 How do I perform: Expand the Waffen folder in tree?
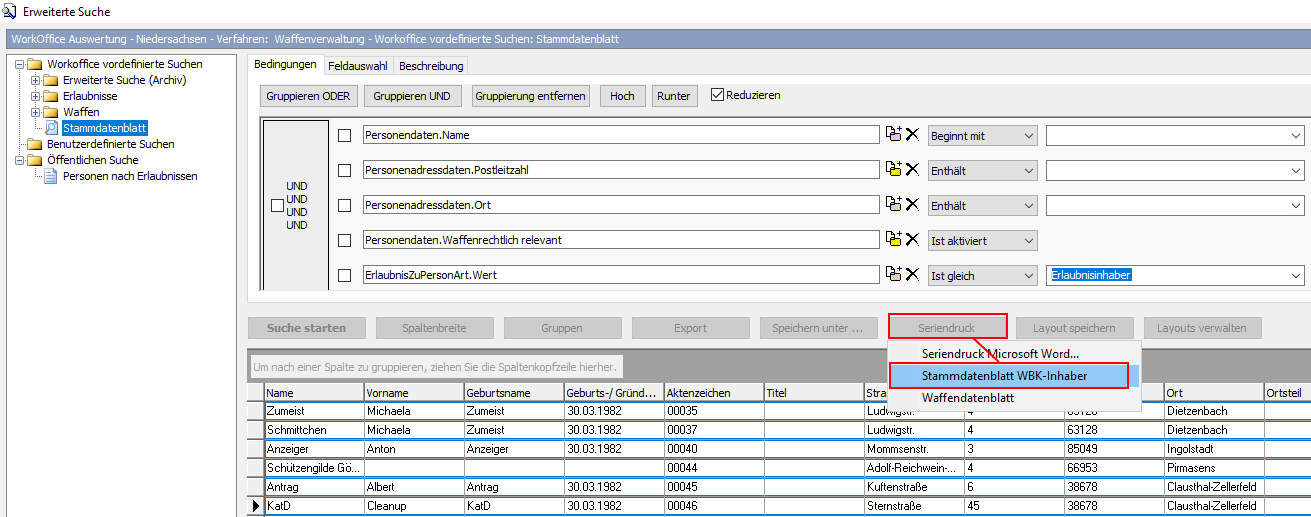pyautogui.click(x=36, y=112)
